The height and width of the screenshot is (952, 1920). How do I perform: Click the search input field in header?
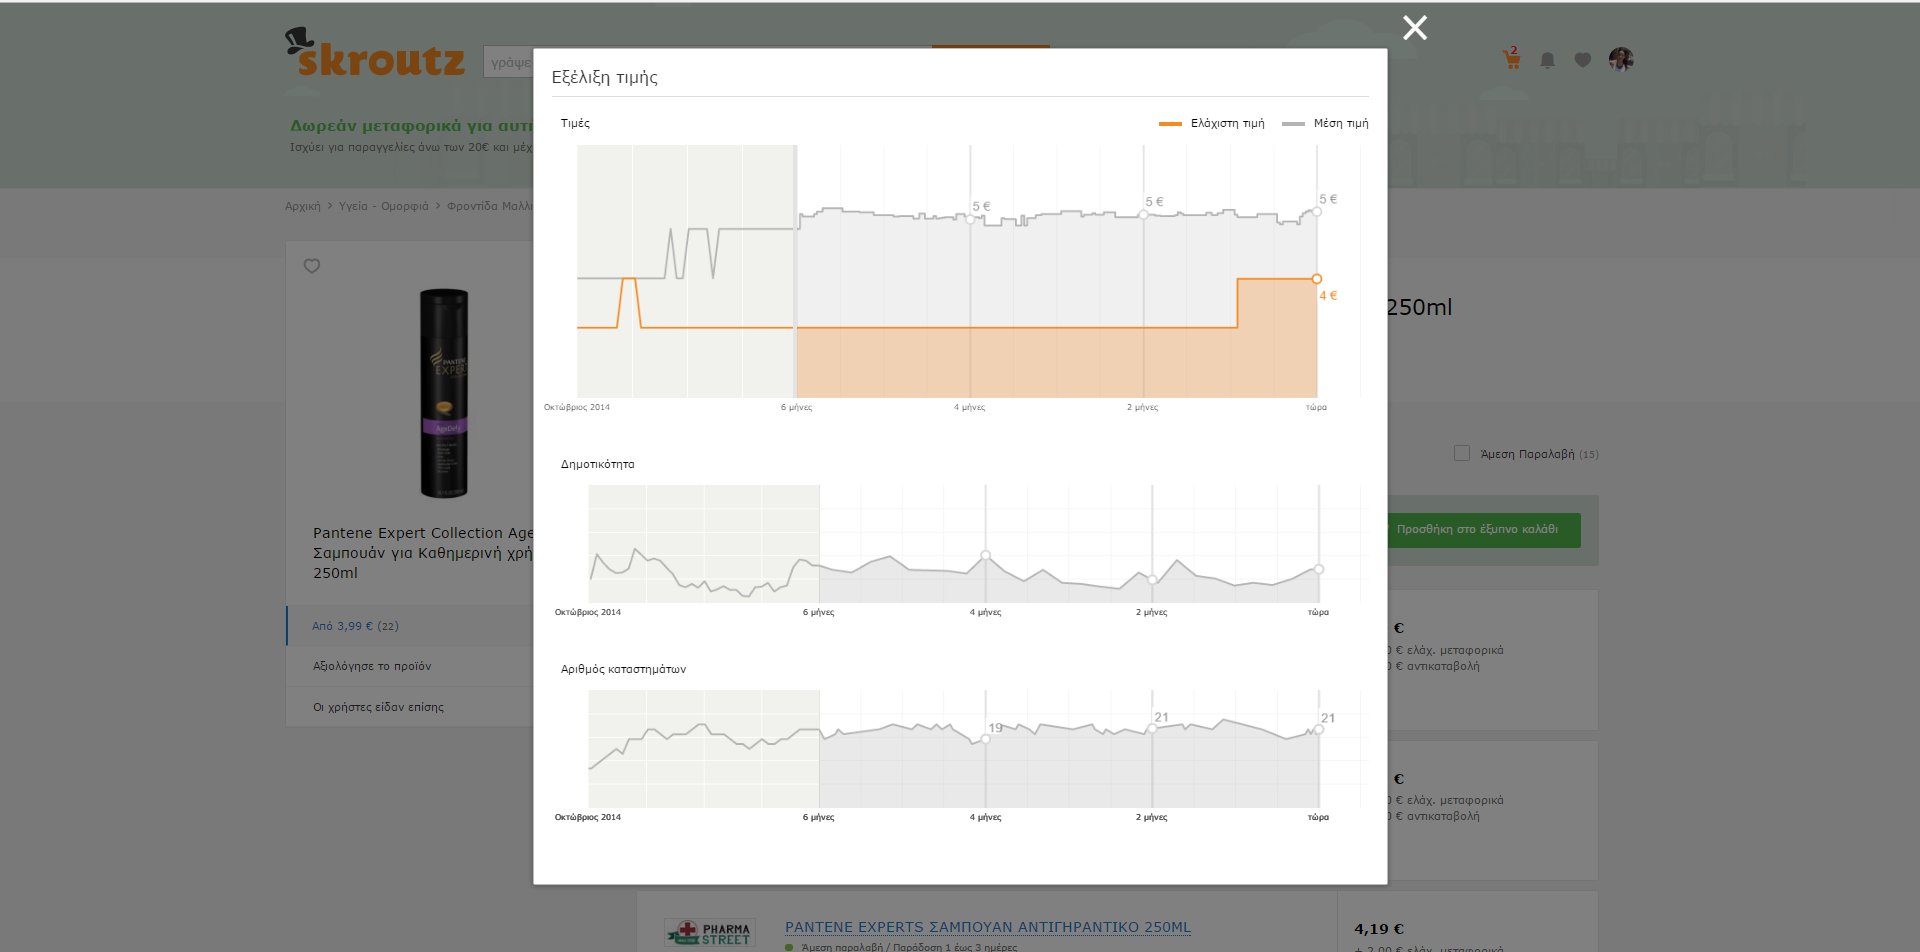pos(508,62)
